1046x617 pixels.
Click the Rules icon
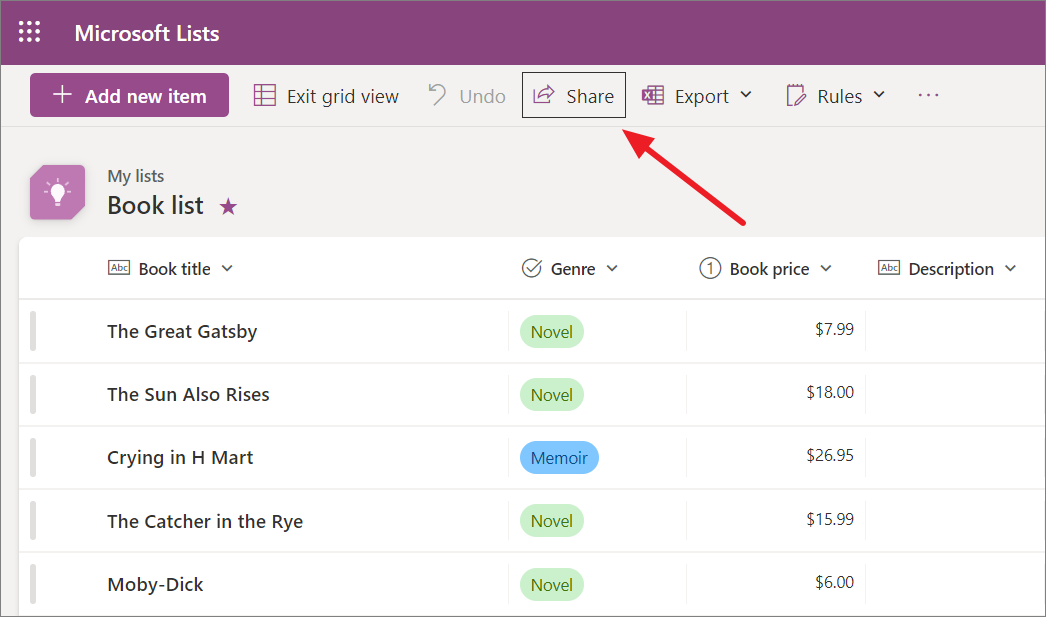coord(795,95)
